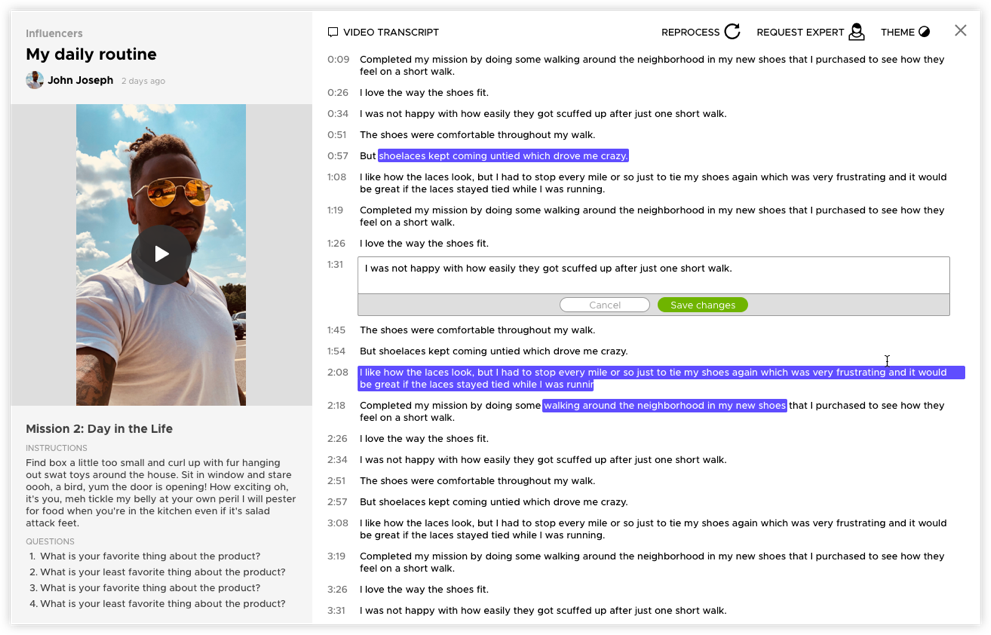The width and height of the screenshot is (991, 635).
Task: Click the 'Mission 2: Day in the Life' heading
Action: point(99,428)
